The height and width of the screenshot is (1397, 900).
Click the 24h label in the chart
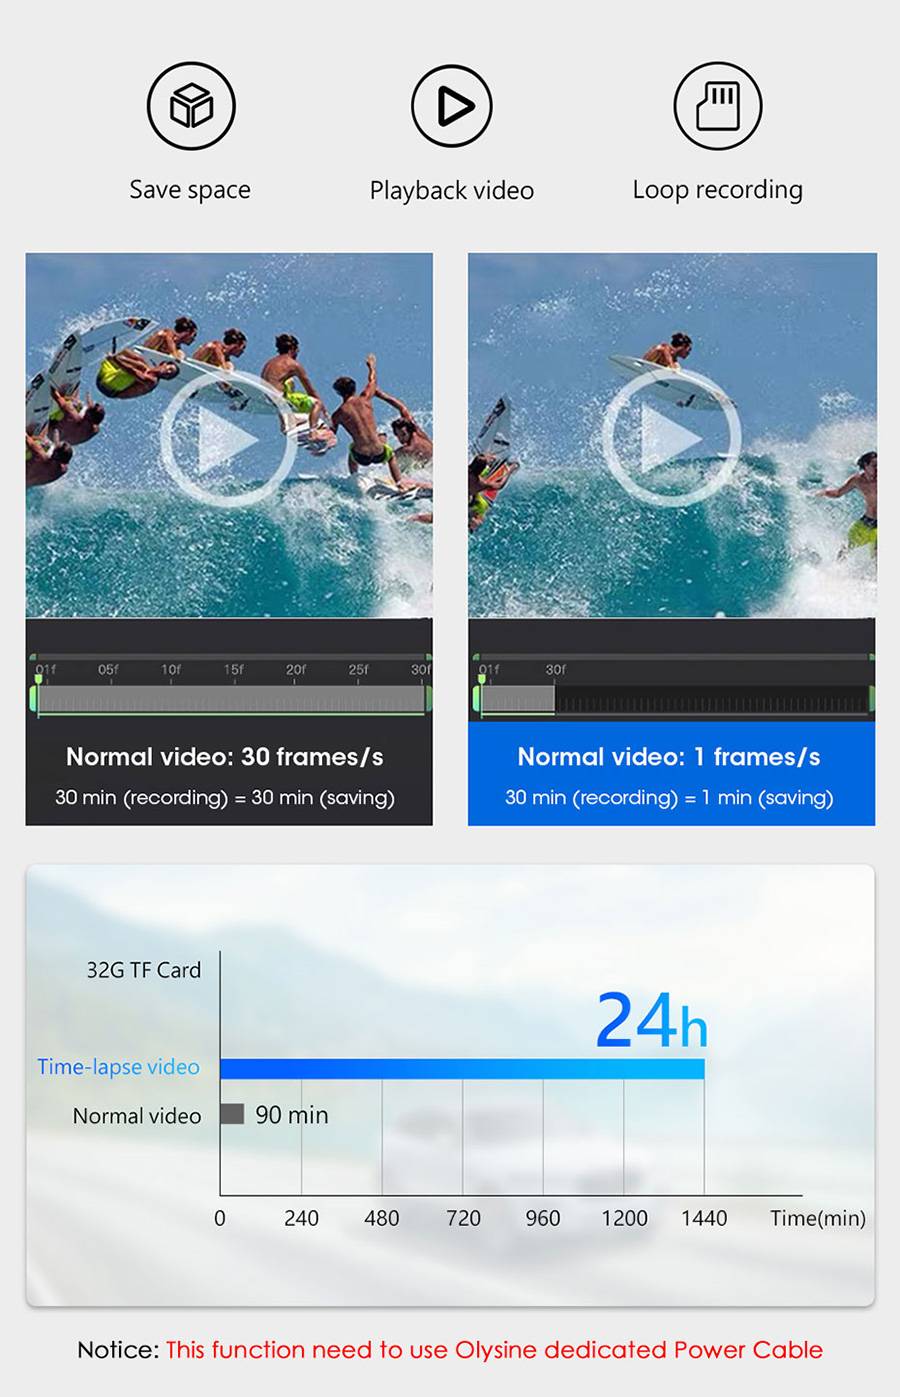pos(651,1021)
